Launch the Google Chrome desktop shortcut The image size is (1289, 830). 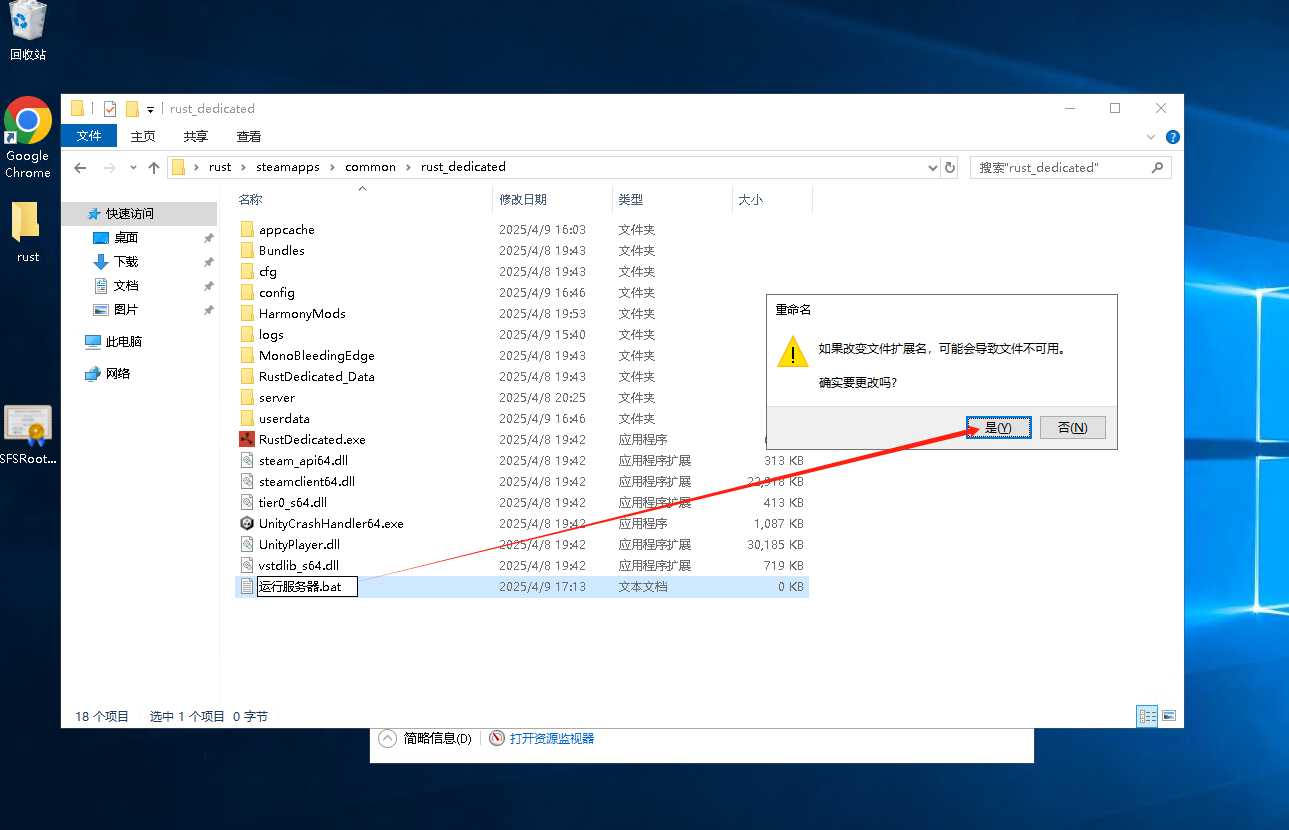click(x=28, y=138)
